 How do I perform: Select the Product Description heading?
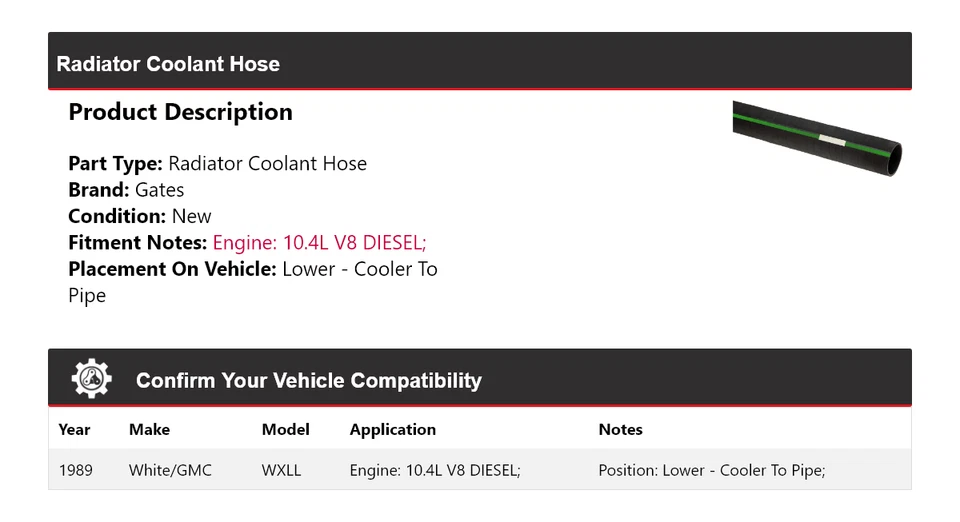[x=180, y=112]
